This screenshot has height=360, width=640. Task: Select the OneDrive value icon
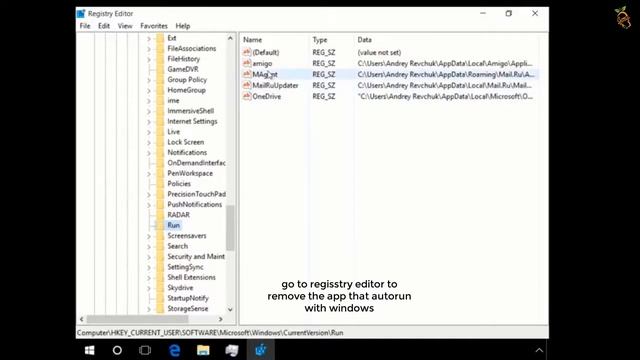click(247, 96)
